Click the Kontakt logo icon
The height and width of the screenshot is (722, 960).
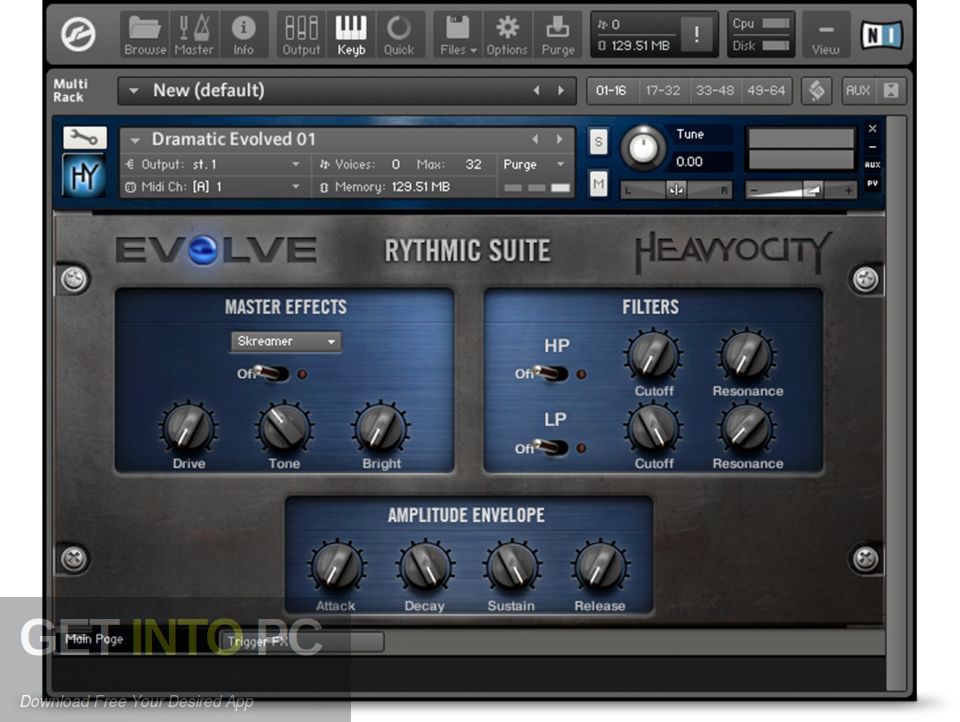coord(78,34)
